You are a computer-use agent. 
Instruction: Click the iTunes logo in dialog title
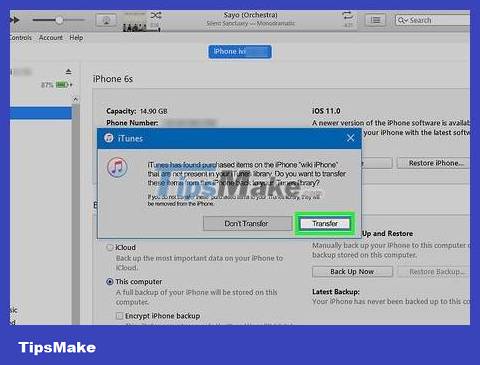pyautogui.click(x=109, y=138)
